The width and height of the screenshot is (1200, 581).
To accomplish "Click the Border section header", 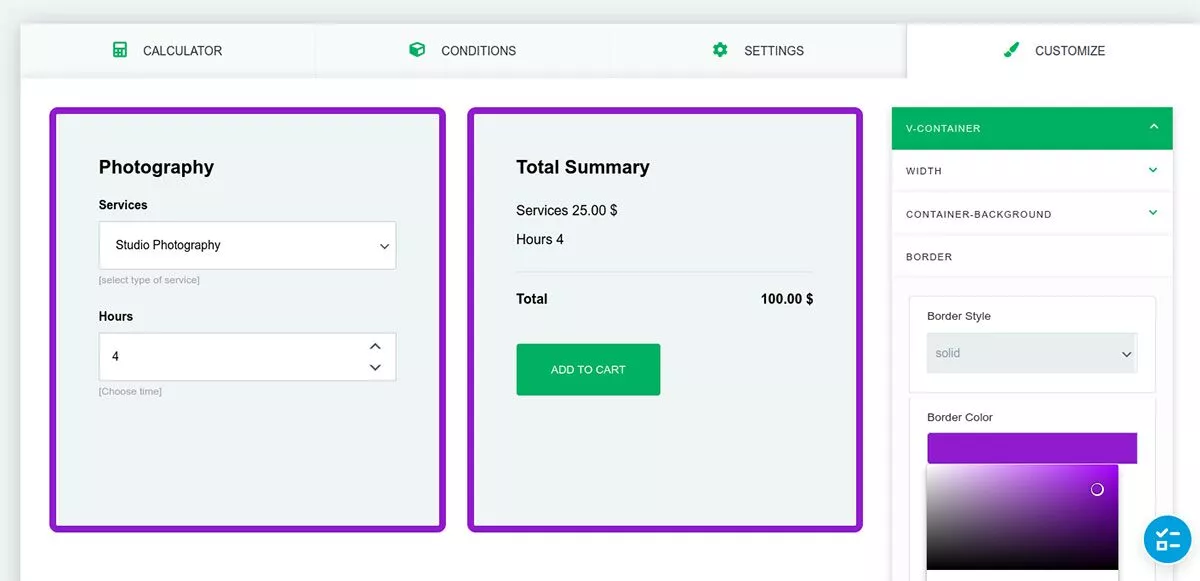I will coord(1032,257).
